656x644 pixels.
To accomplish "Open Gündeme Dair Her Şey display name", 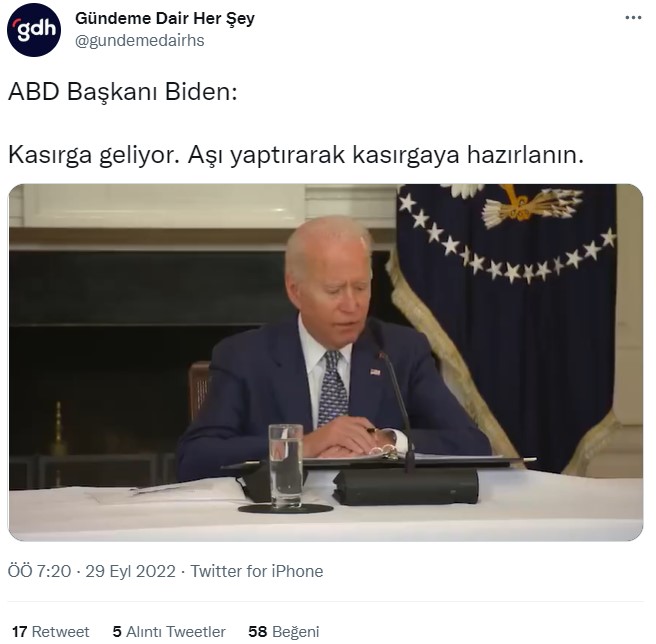I will click(165, 19).
